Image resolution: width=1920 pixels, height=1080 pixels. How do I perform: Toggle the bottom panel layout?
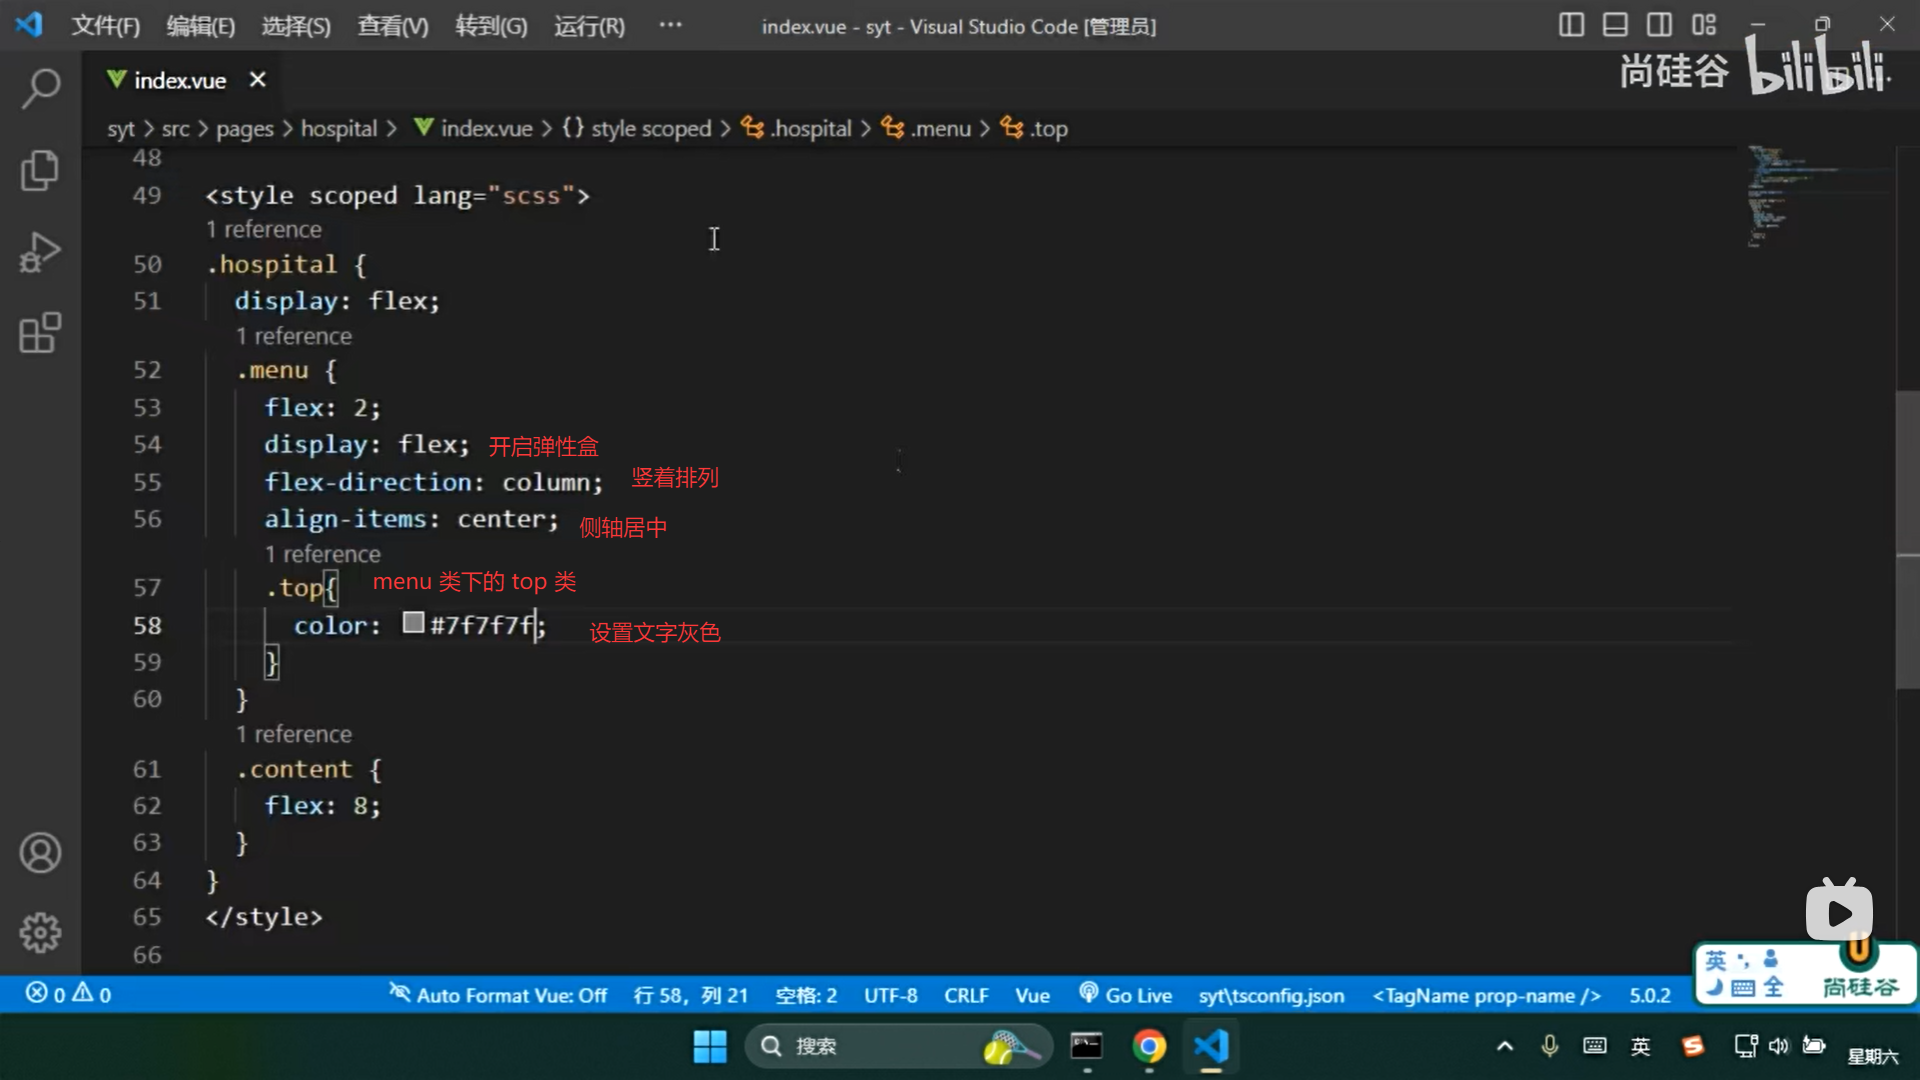(x=1615, y=25)
